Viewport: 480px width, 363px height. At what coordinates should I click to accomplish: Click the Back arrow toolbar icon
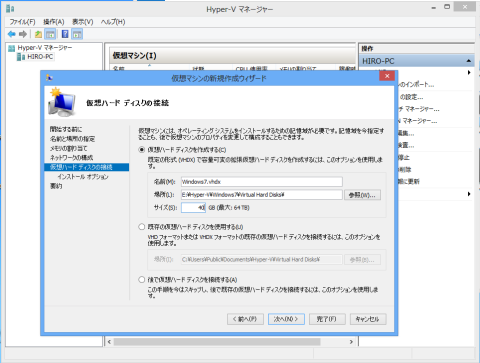click(x=12, y=34)
